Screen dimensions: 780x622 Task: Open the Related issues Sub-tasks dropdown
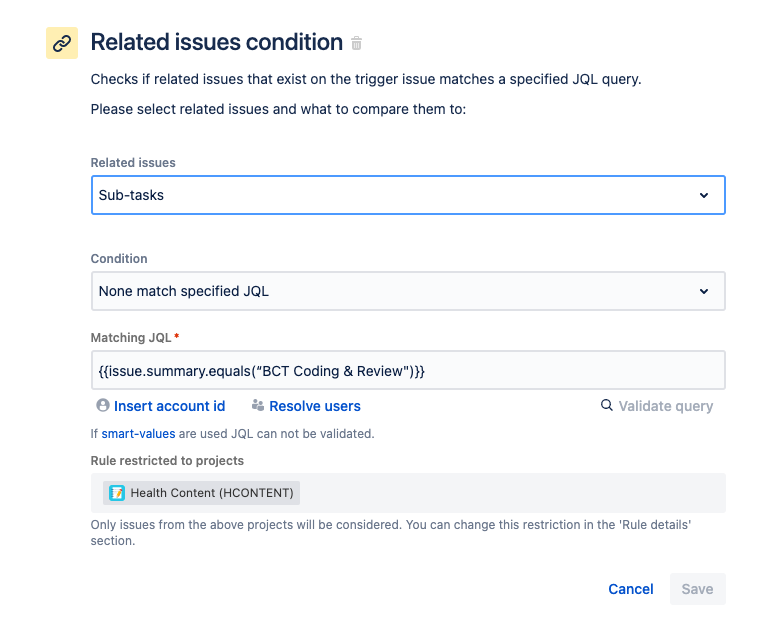(408, 195)
